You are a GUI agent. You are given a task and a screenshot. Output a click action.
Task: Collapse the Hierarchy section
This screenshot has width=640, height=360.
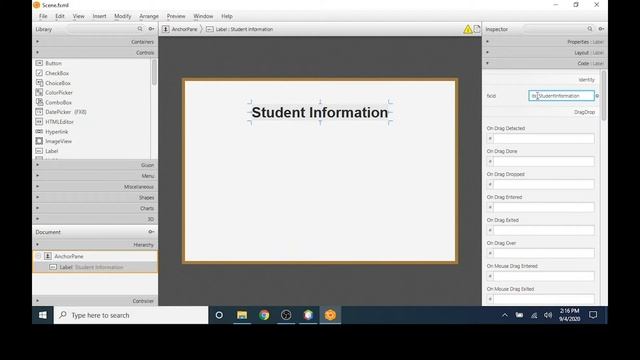95,244
